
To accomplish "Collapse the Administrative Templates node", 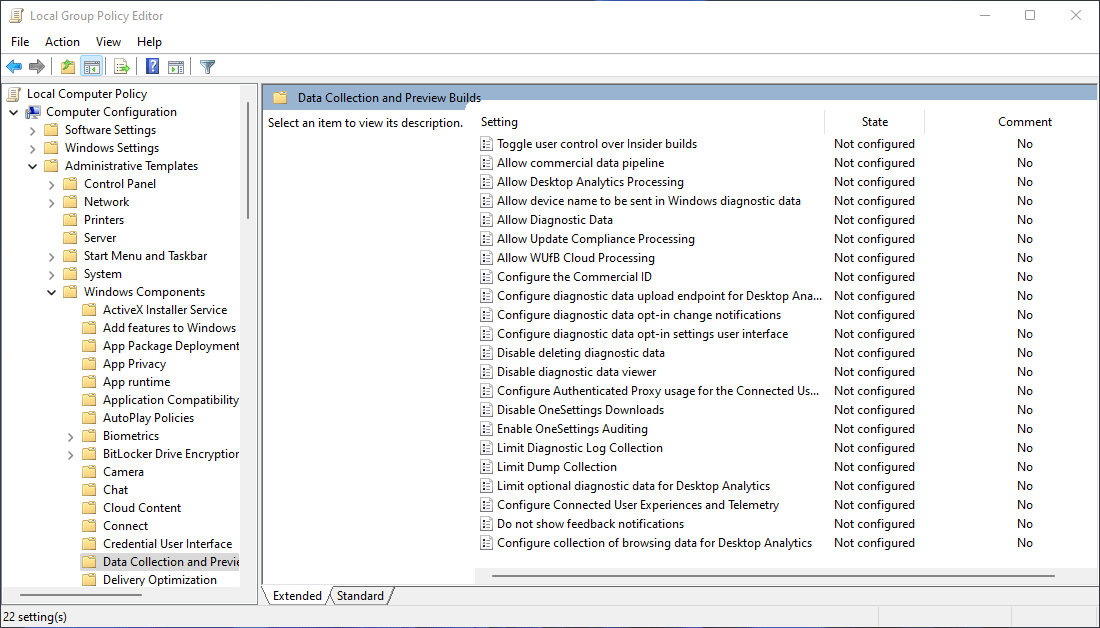I will tap(32, 166).
